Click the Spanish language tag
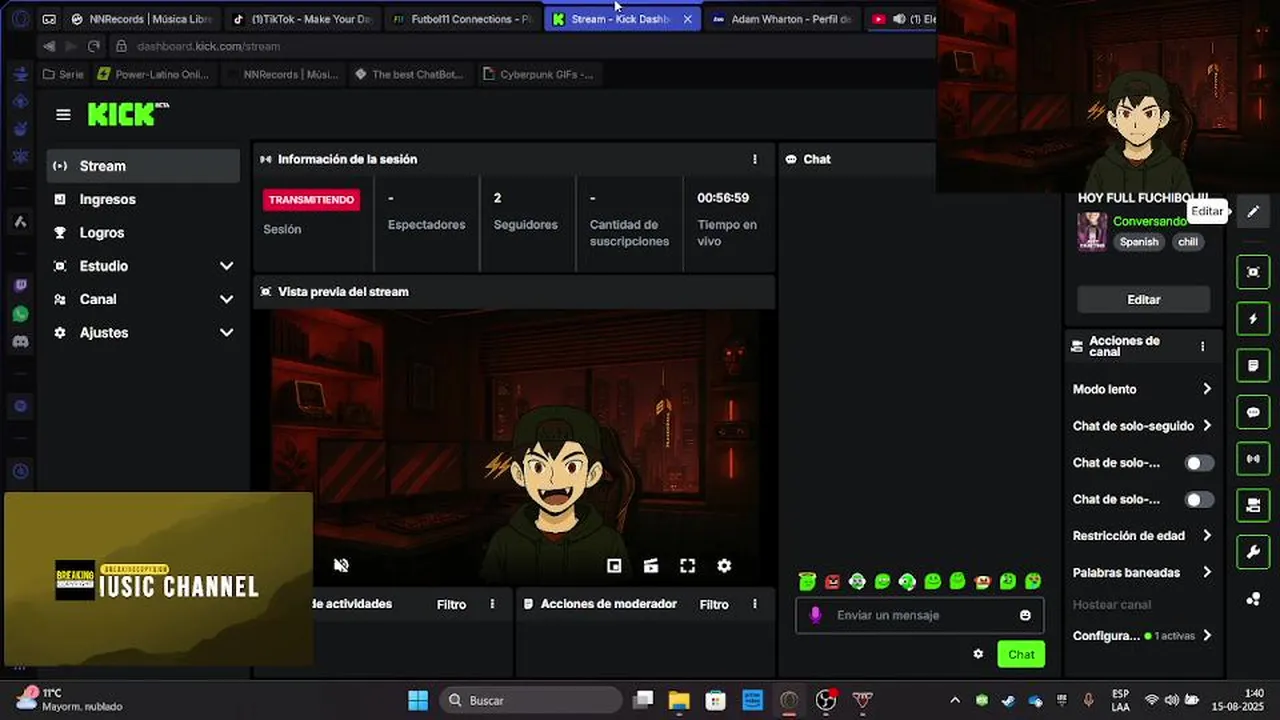 1139,242
